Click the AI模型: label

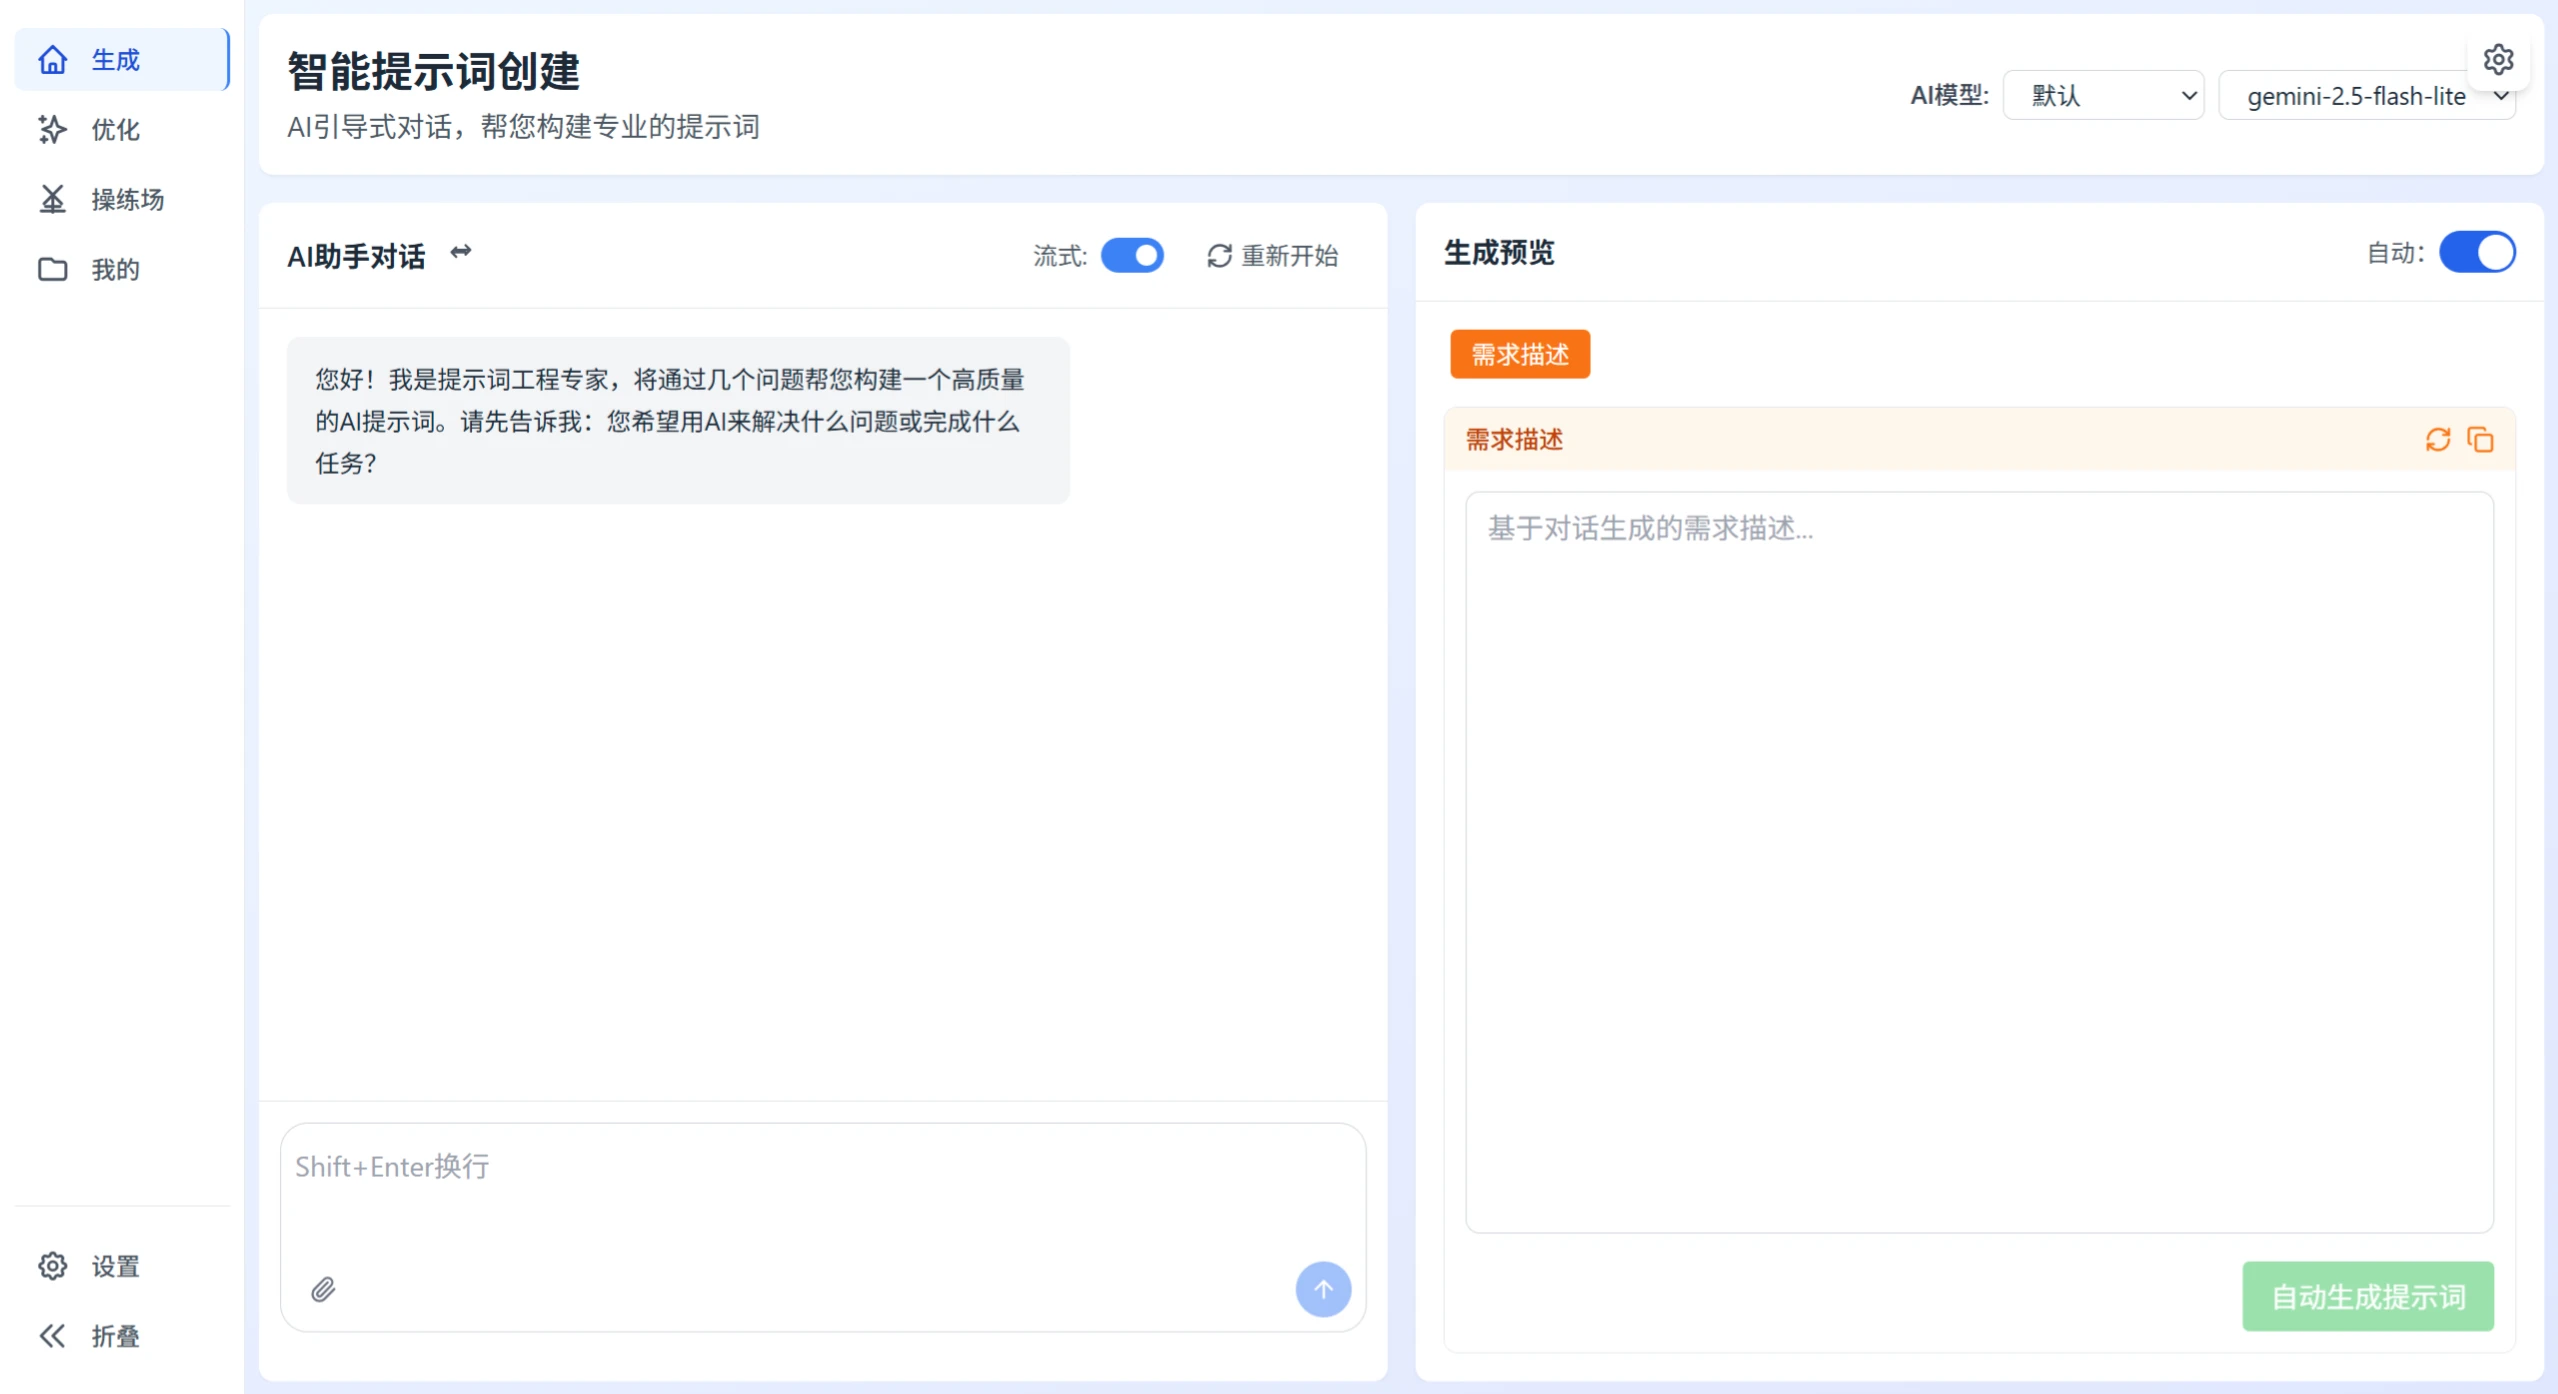[x=1949, y=96]
